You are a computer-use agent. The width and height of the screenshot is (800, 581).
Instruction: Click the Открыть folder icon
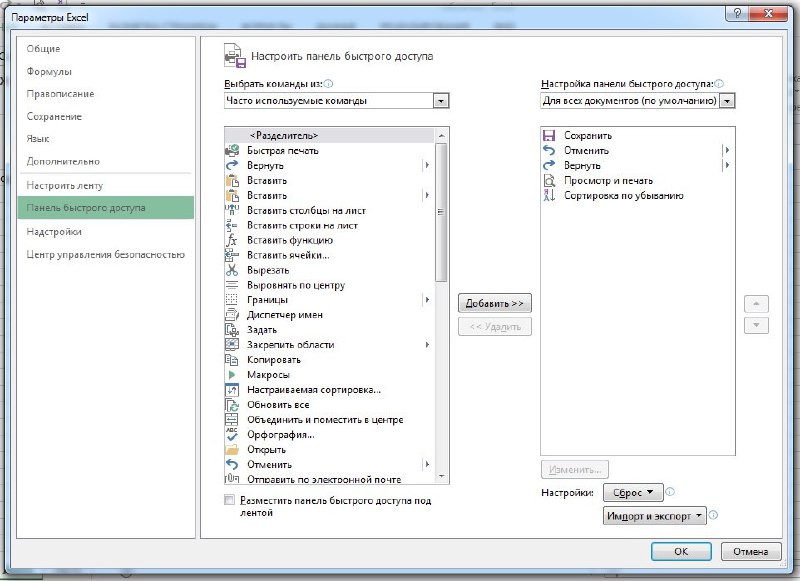tap(232, 449)
